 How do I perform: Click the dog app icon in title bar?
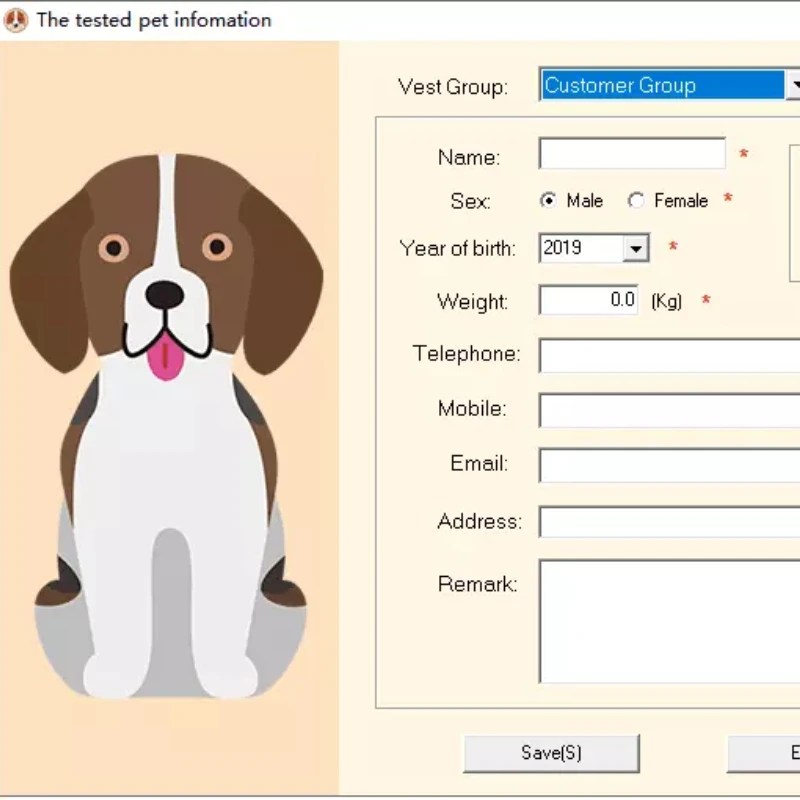coord(16,20)
